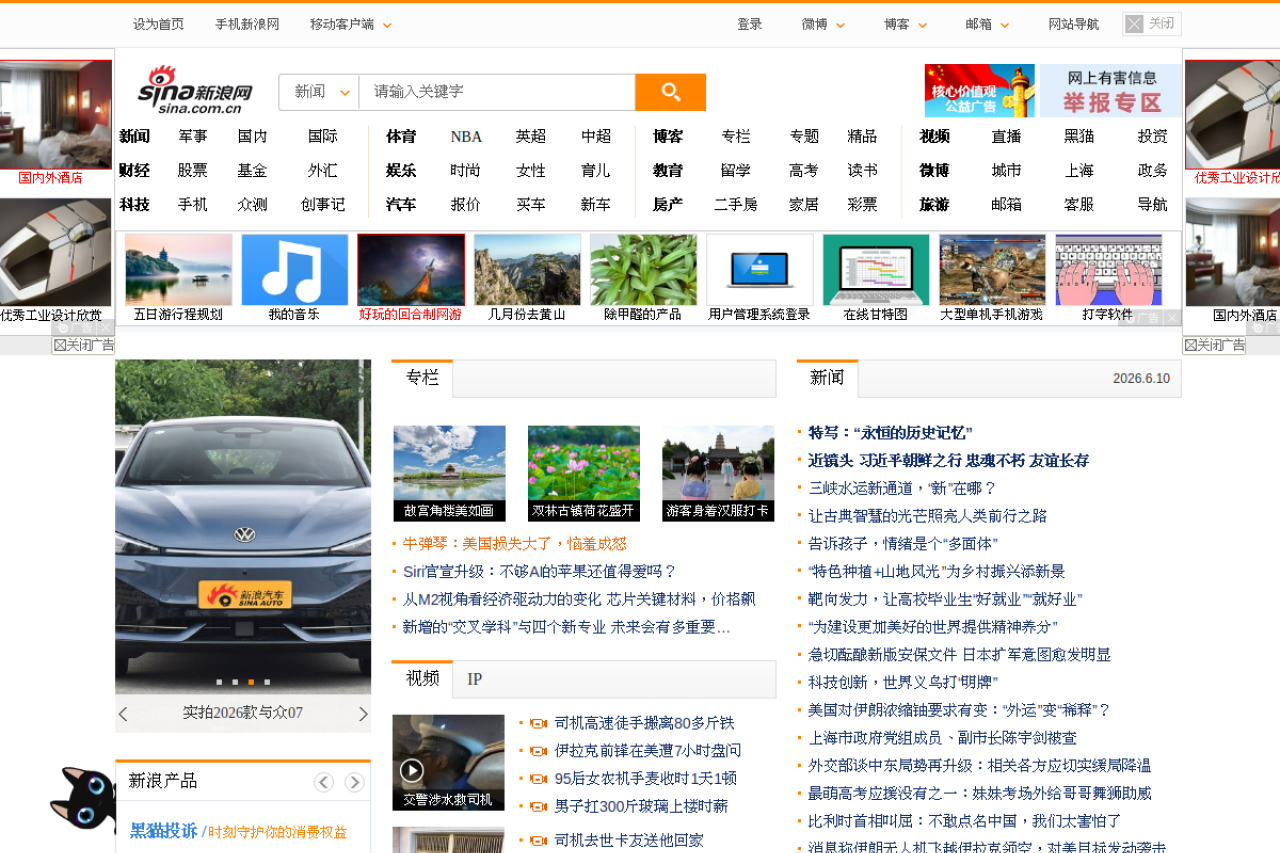
Task: Open 旅游 in navigation menu
Action: [x=934, y=205]
